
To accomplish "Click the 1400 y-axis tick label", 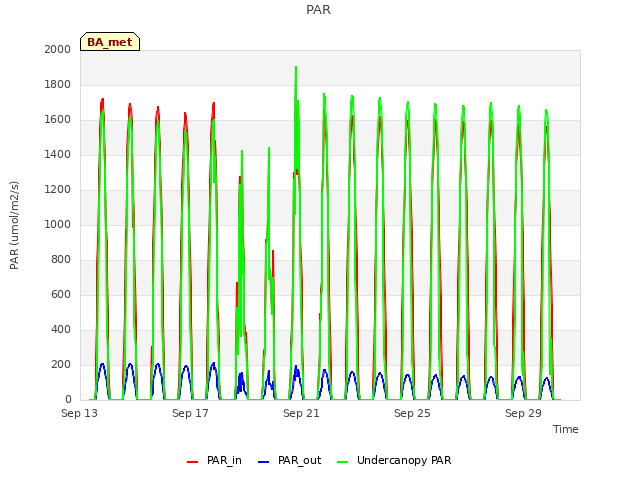I will point(58,154).
